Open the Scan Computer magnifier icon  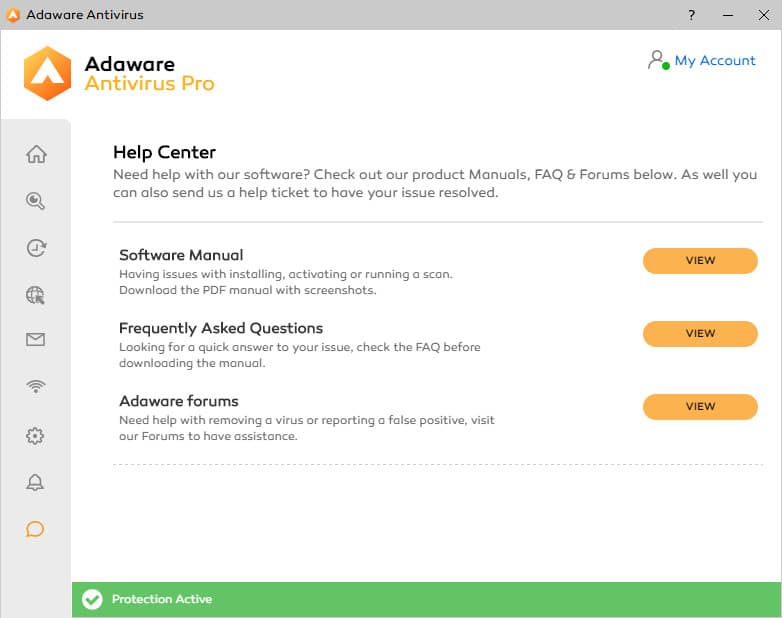click(x=35, y=201)
